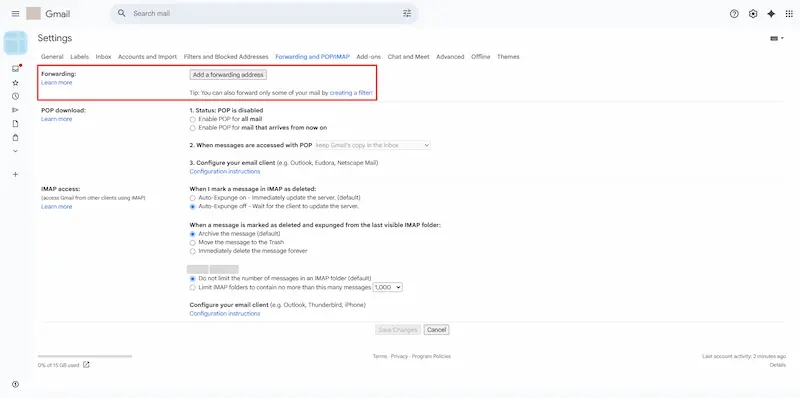Open the Gemini sparkle icon
Viewport: 800px width, 398px height.
pos(771,14)
